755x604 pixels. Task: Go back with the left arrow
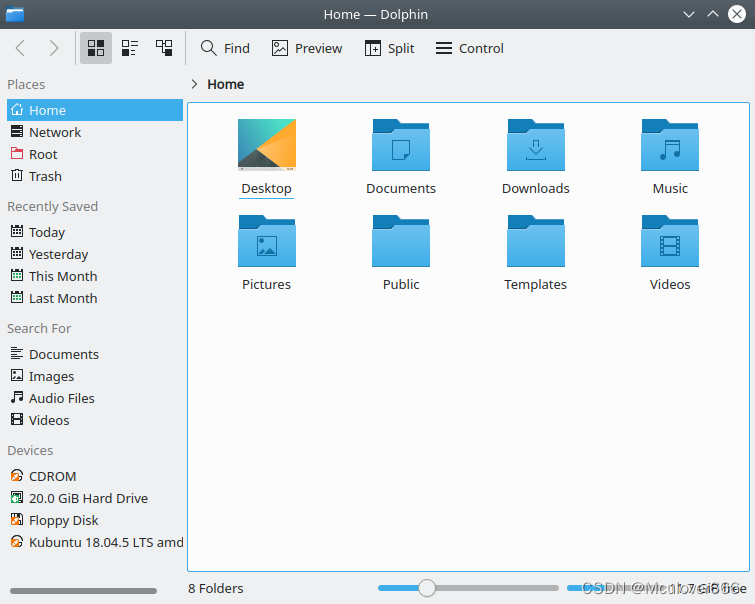point(20,48)
